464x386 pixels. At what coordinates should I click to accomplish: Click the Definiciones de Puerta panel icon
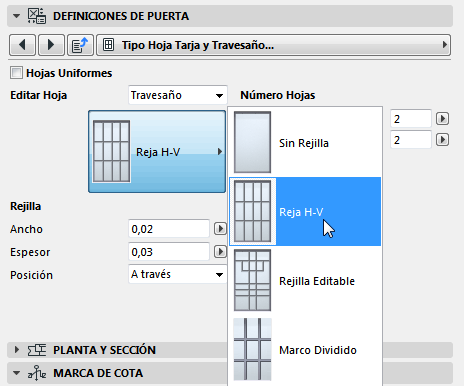(37, 16)
